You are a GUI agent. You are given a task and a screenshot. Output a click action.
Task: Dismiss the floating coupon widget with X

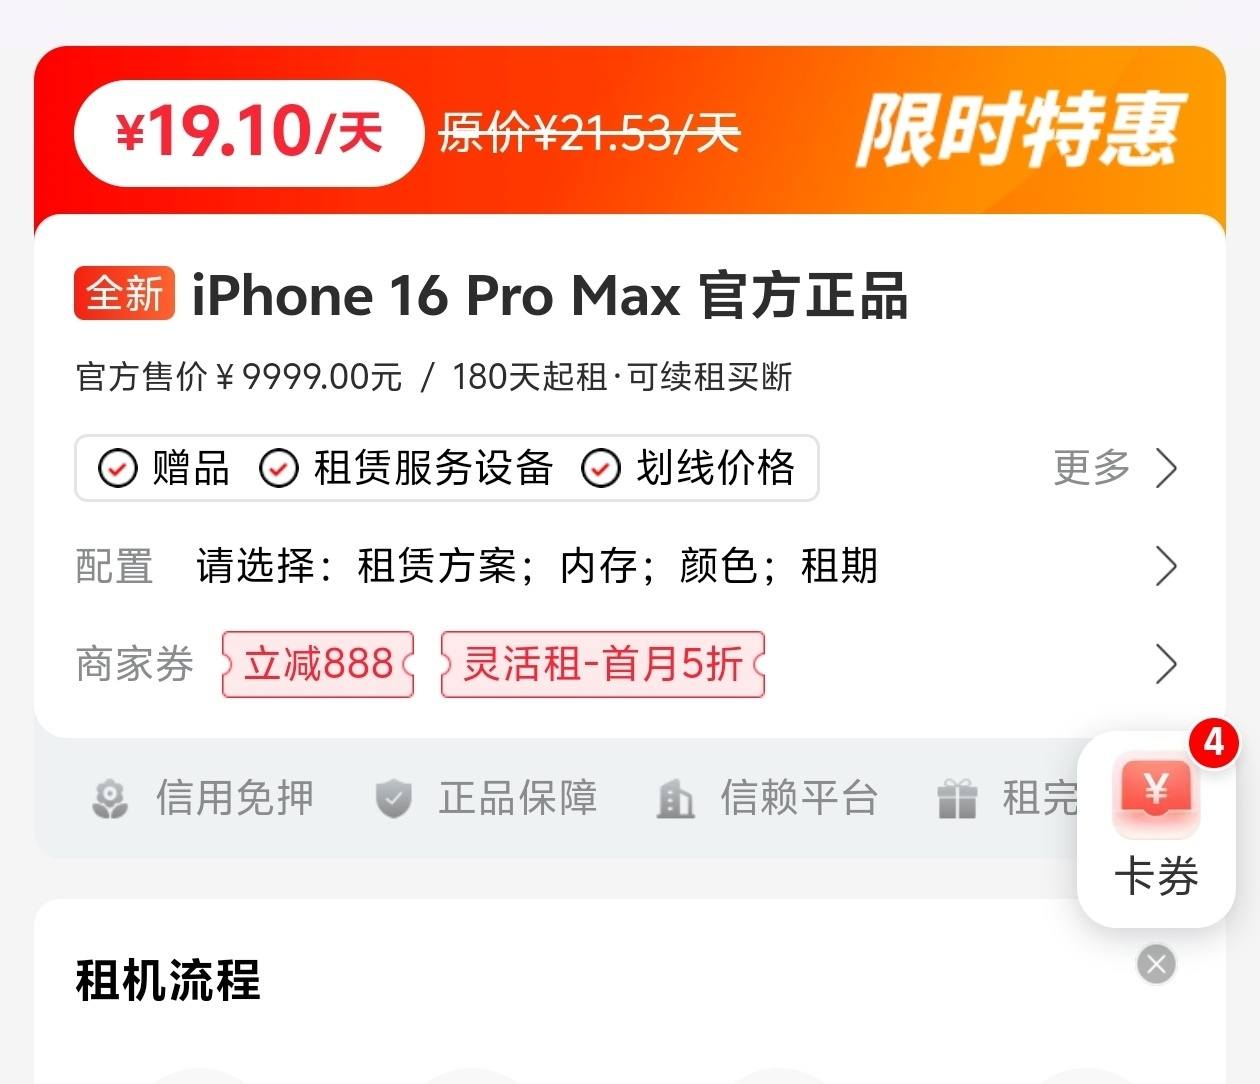pos(1157,964)
